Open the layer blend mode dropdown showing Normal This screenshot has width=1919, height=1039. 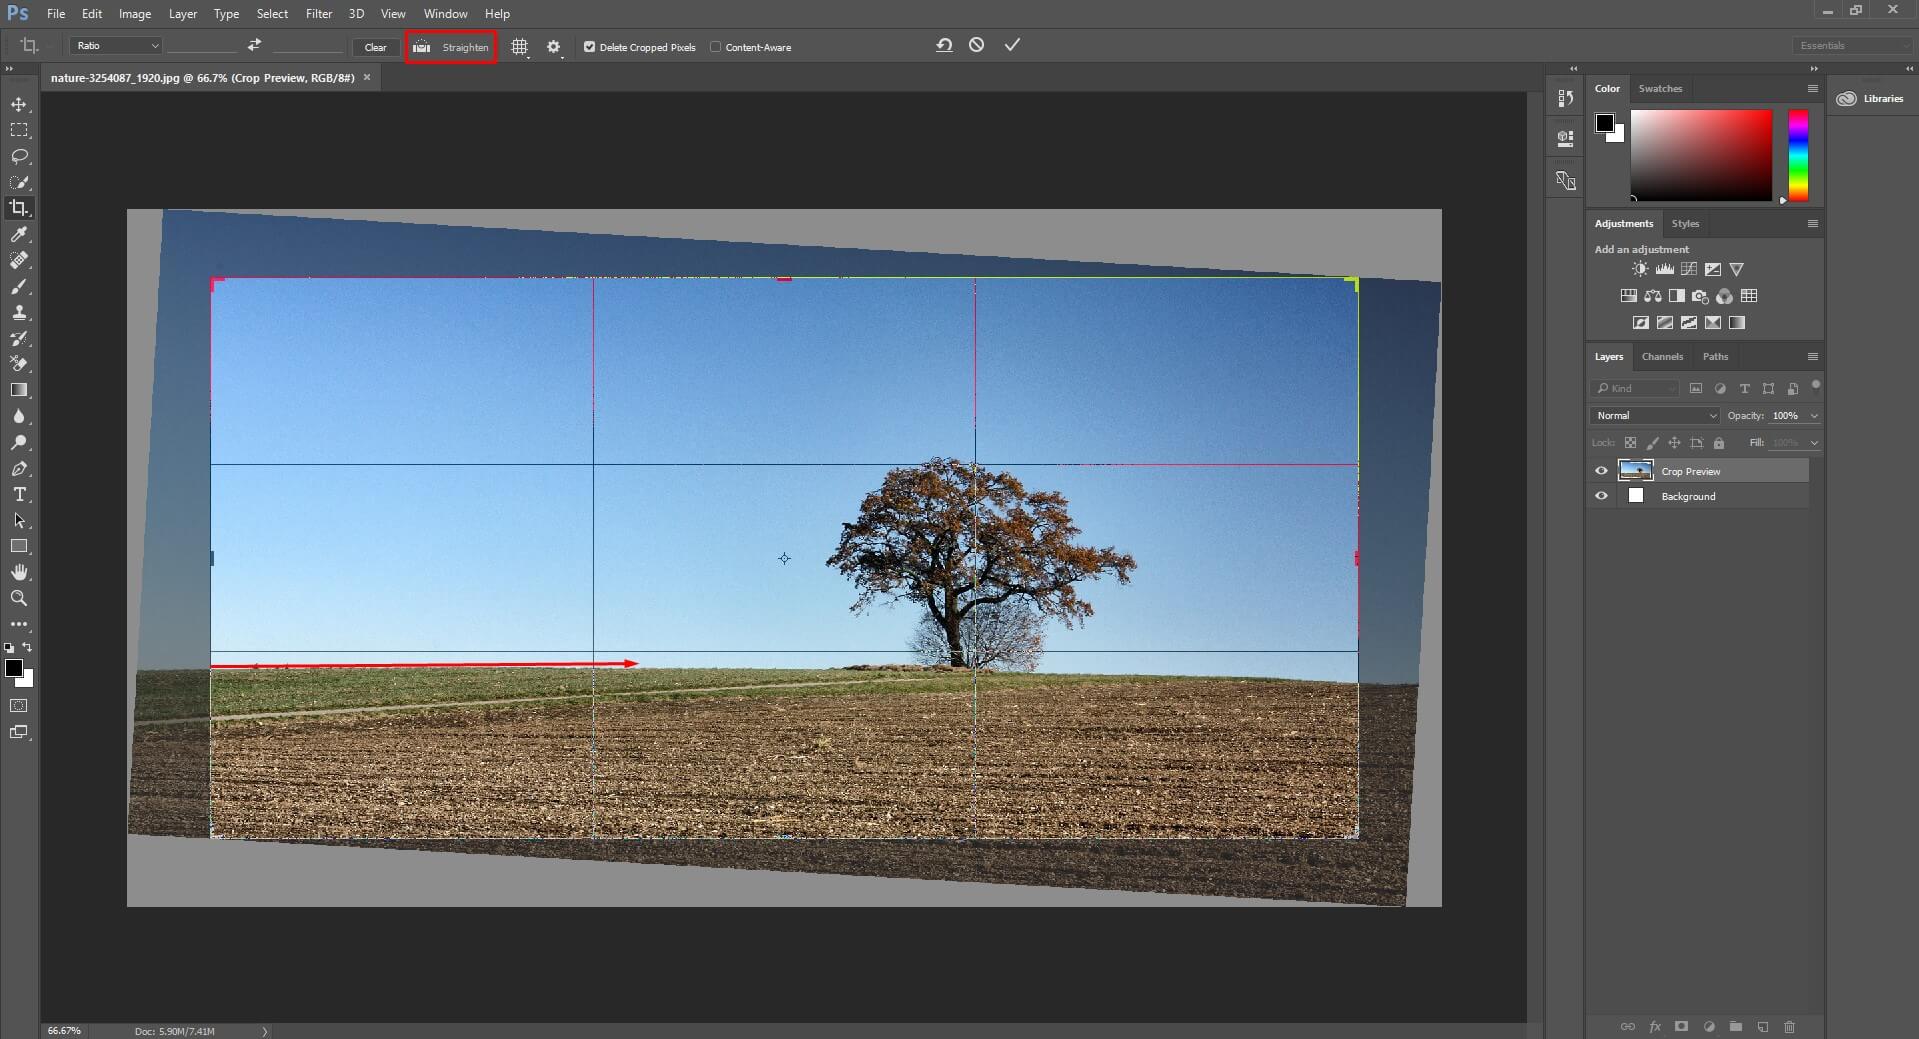click(x=1653, y=415)
